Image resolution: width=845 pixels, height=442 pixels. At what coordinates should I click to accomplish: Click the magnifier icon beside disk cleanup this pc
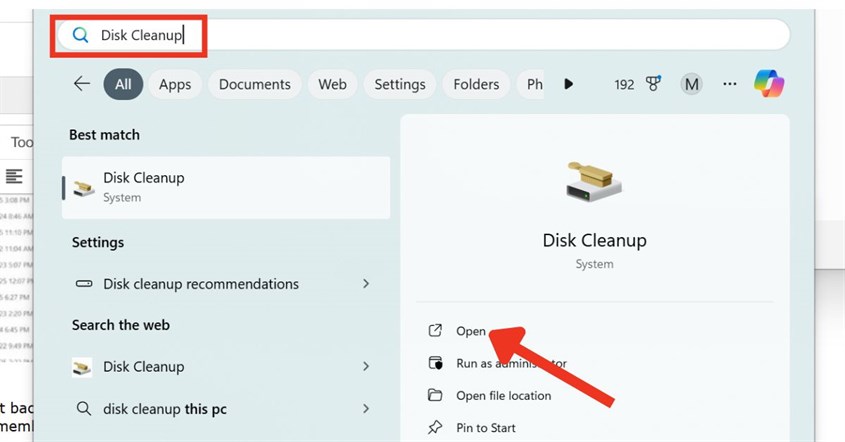[x=84, y=408]
